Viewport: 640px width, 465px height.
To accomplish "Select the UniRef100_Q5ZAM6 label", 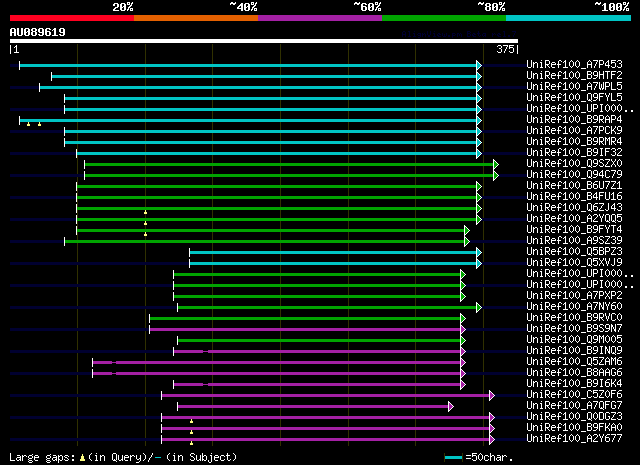I will [x=574, y=362].
